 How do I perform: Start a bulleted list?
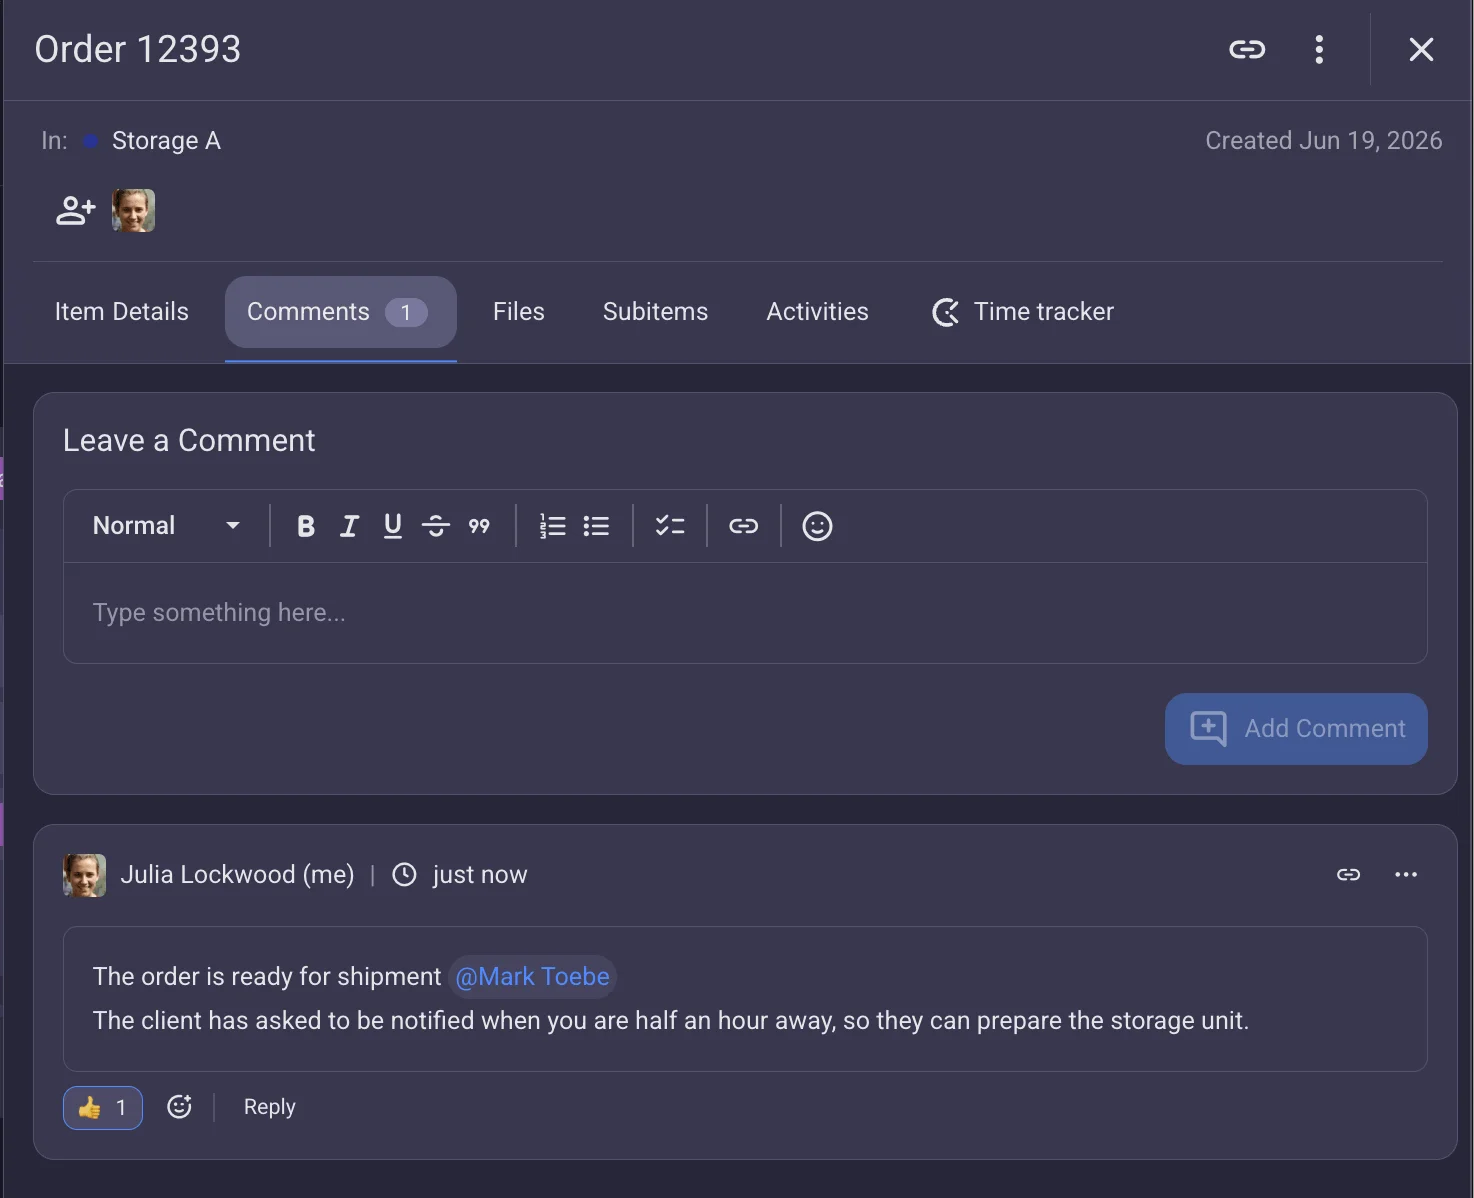pos(596,526)
